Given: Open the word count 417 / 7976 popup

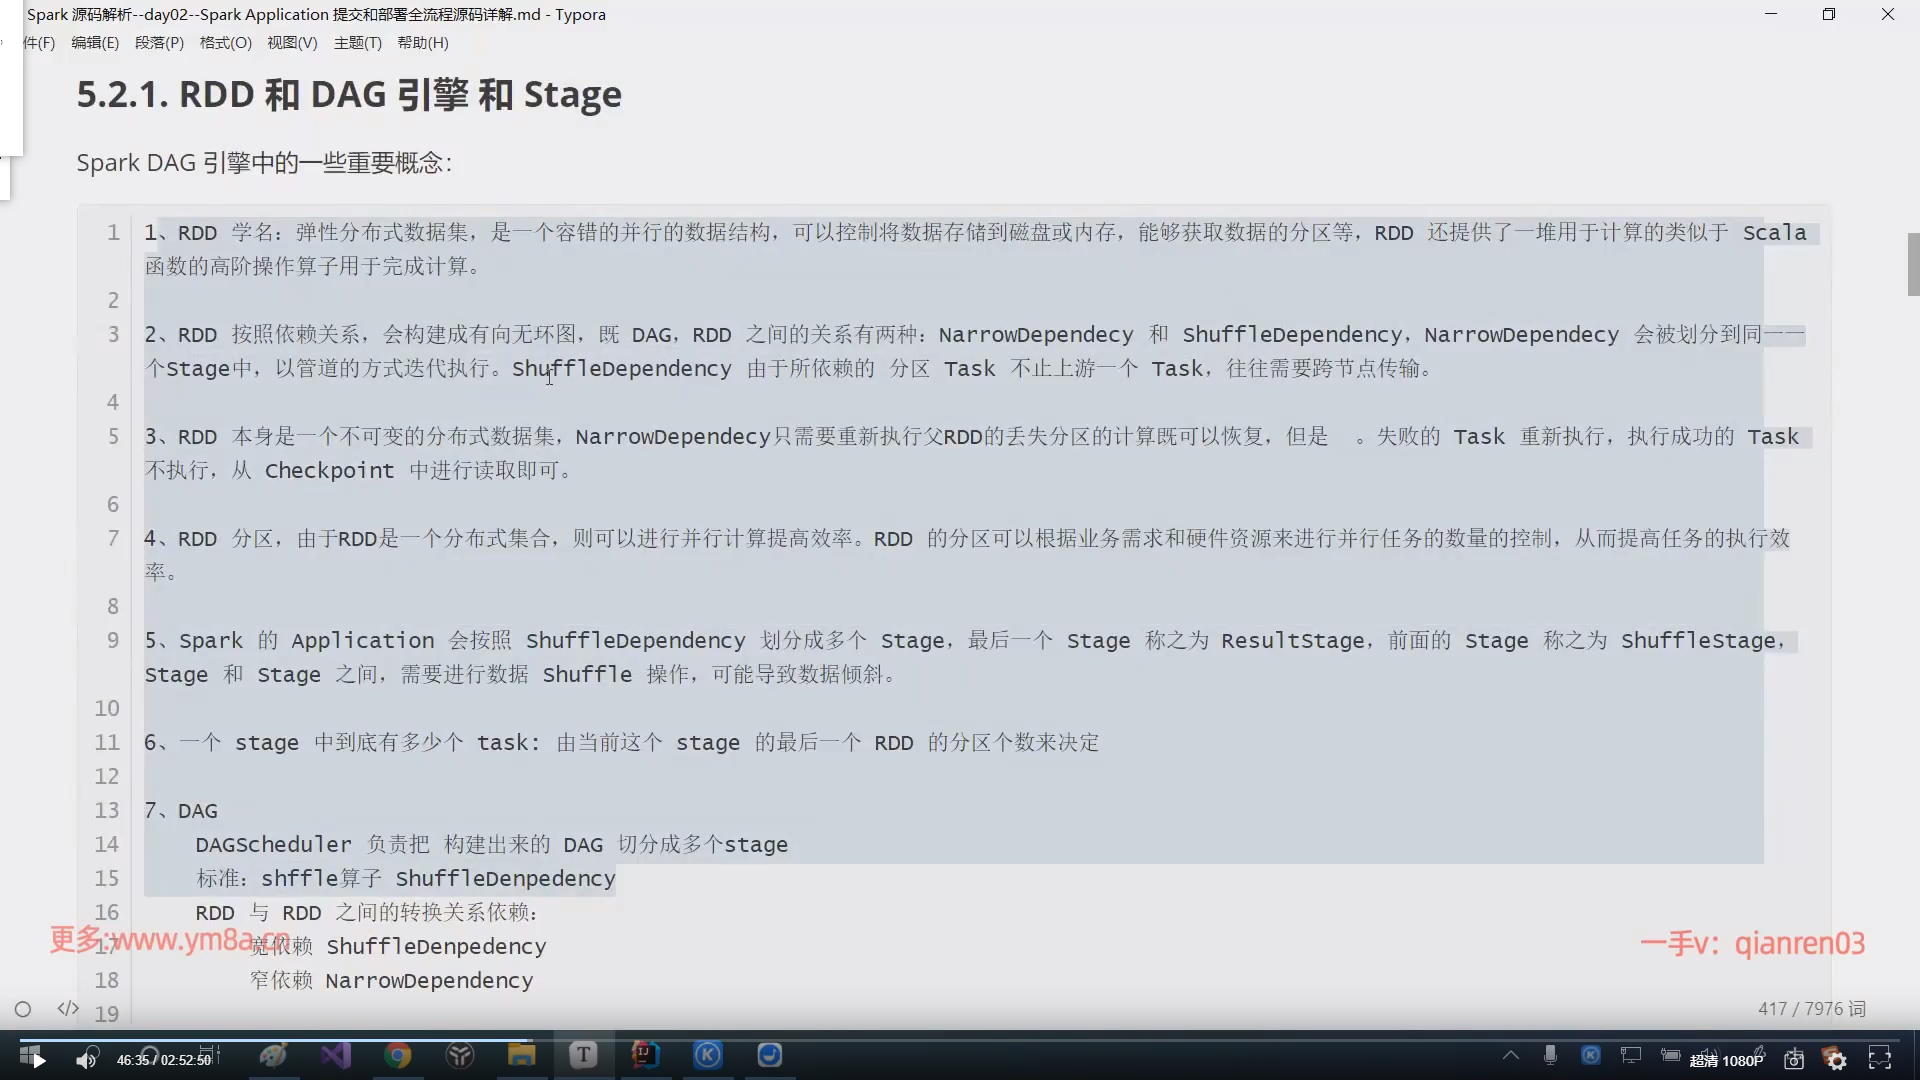Looking at the screenshot, I should pos(1811,1009).
